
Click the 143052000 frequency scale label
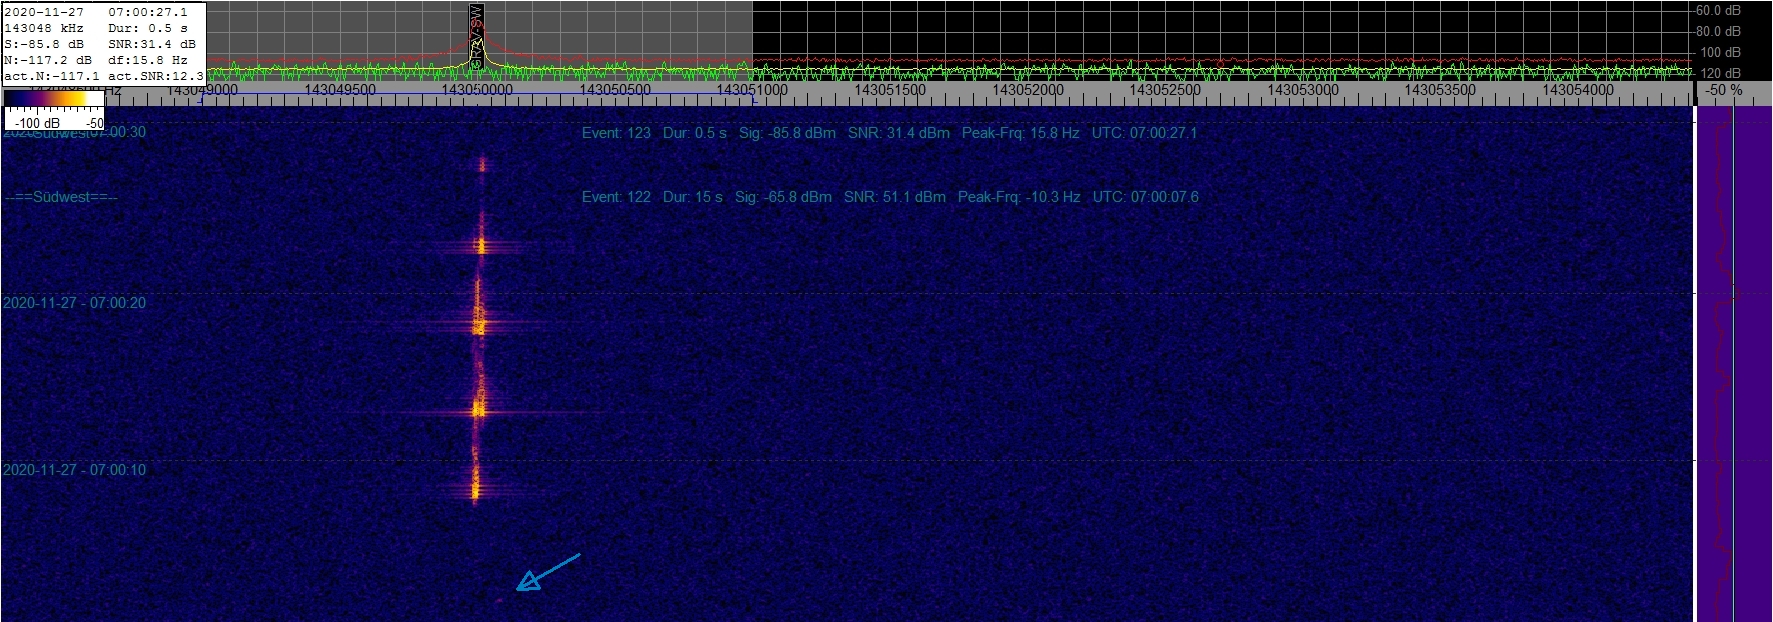1028,90
